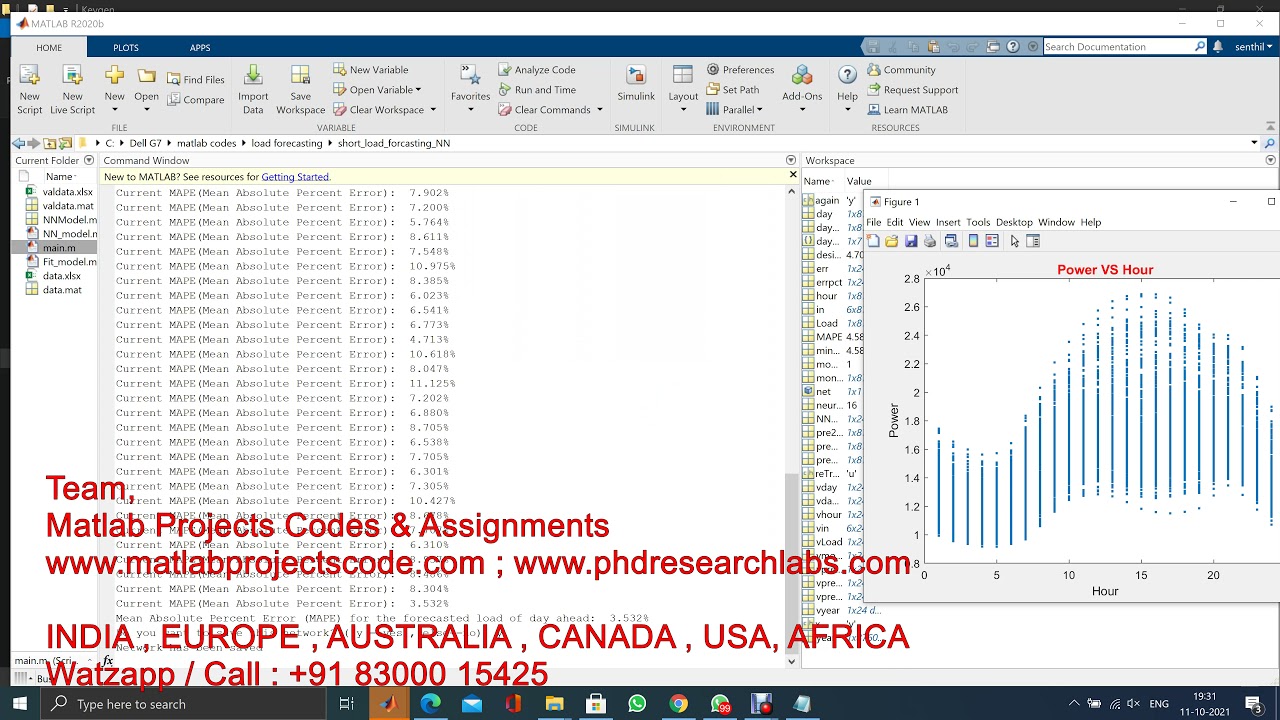Open Command Window actions dropdown
The image size is (1280, 720).
[x=791, y=160]
